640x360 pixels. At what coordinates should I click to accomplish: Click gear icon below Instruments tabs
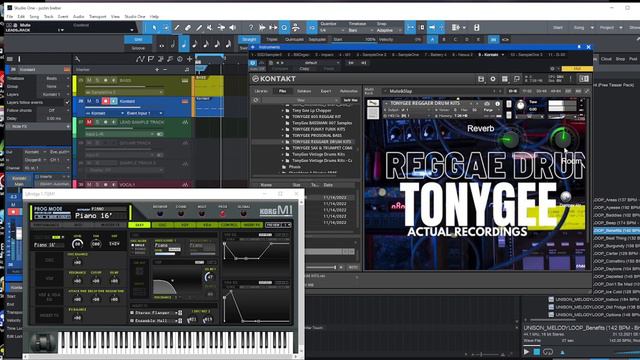pyautogui.click(x=552, y=69)
